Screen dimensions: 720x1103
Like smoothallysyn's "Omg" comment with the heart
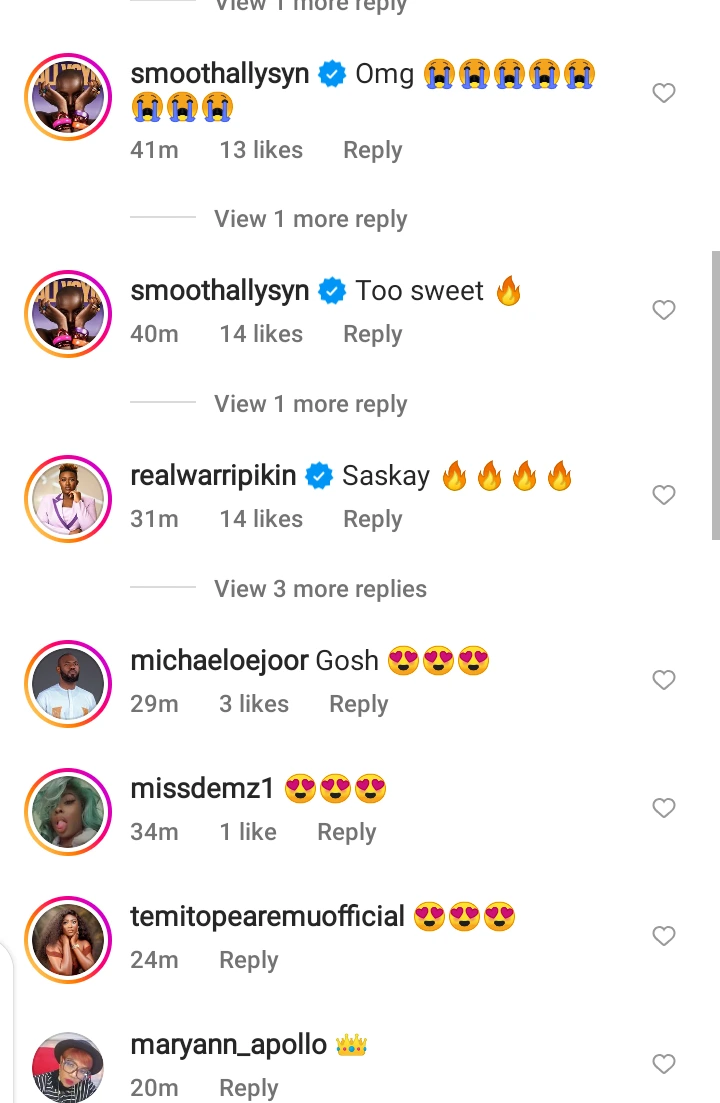(664, 94)
